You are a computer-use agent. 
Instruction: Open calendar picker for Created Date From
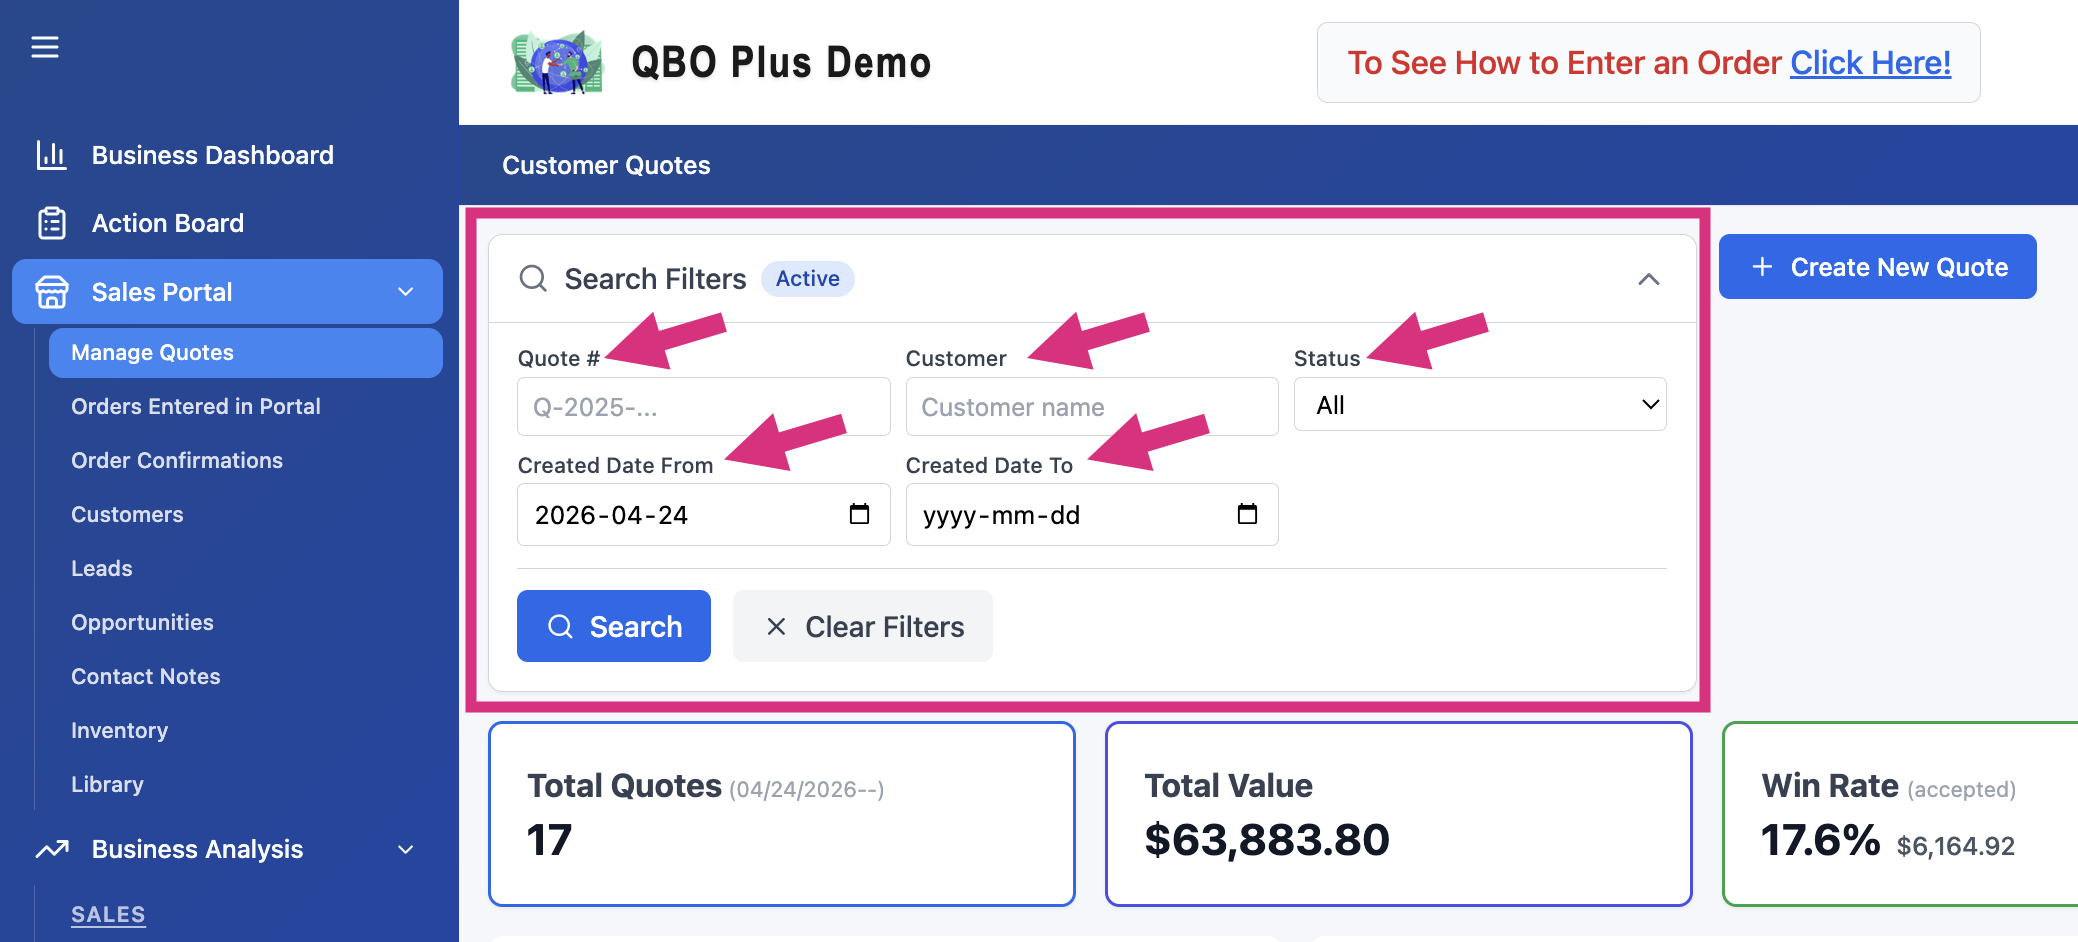coord(859,514)
